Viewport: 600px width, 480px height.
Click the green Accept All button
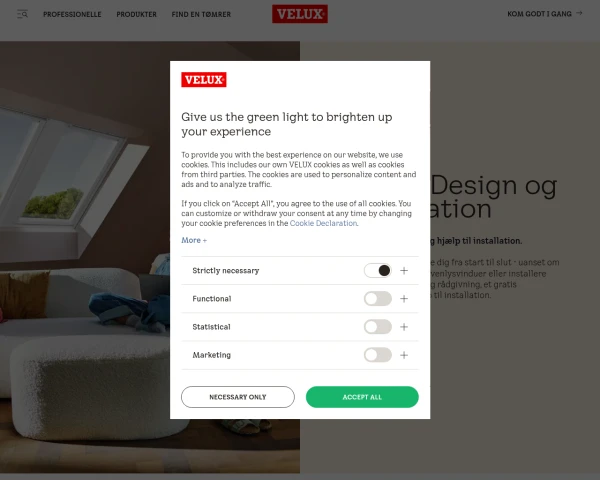click(x=362, y=397)
